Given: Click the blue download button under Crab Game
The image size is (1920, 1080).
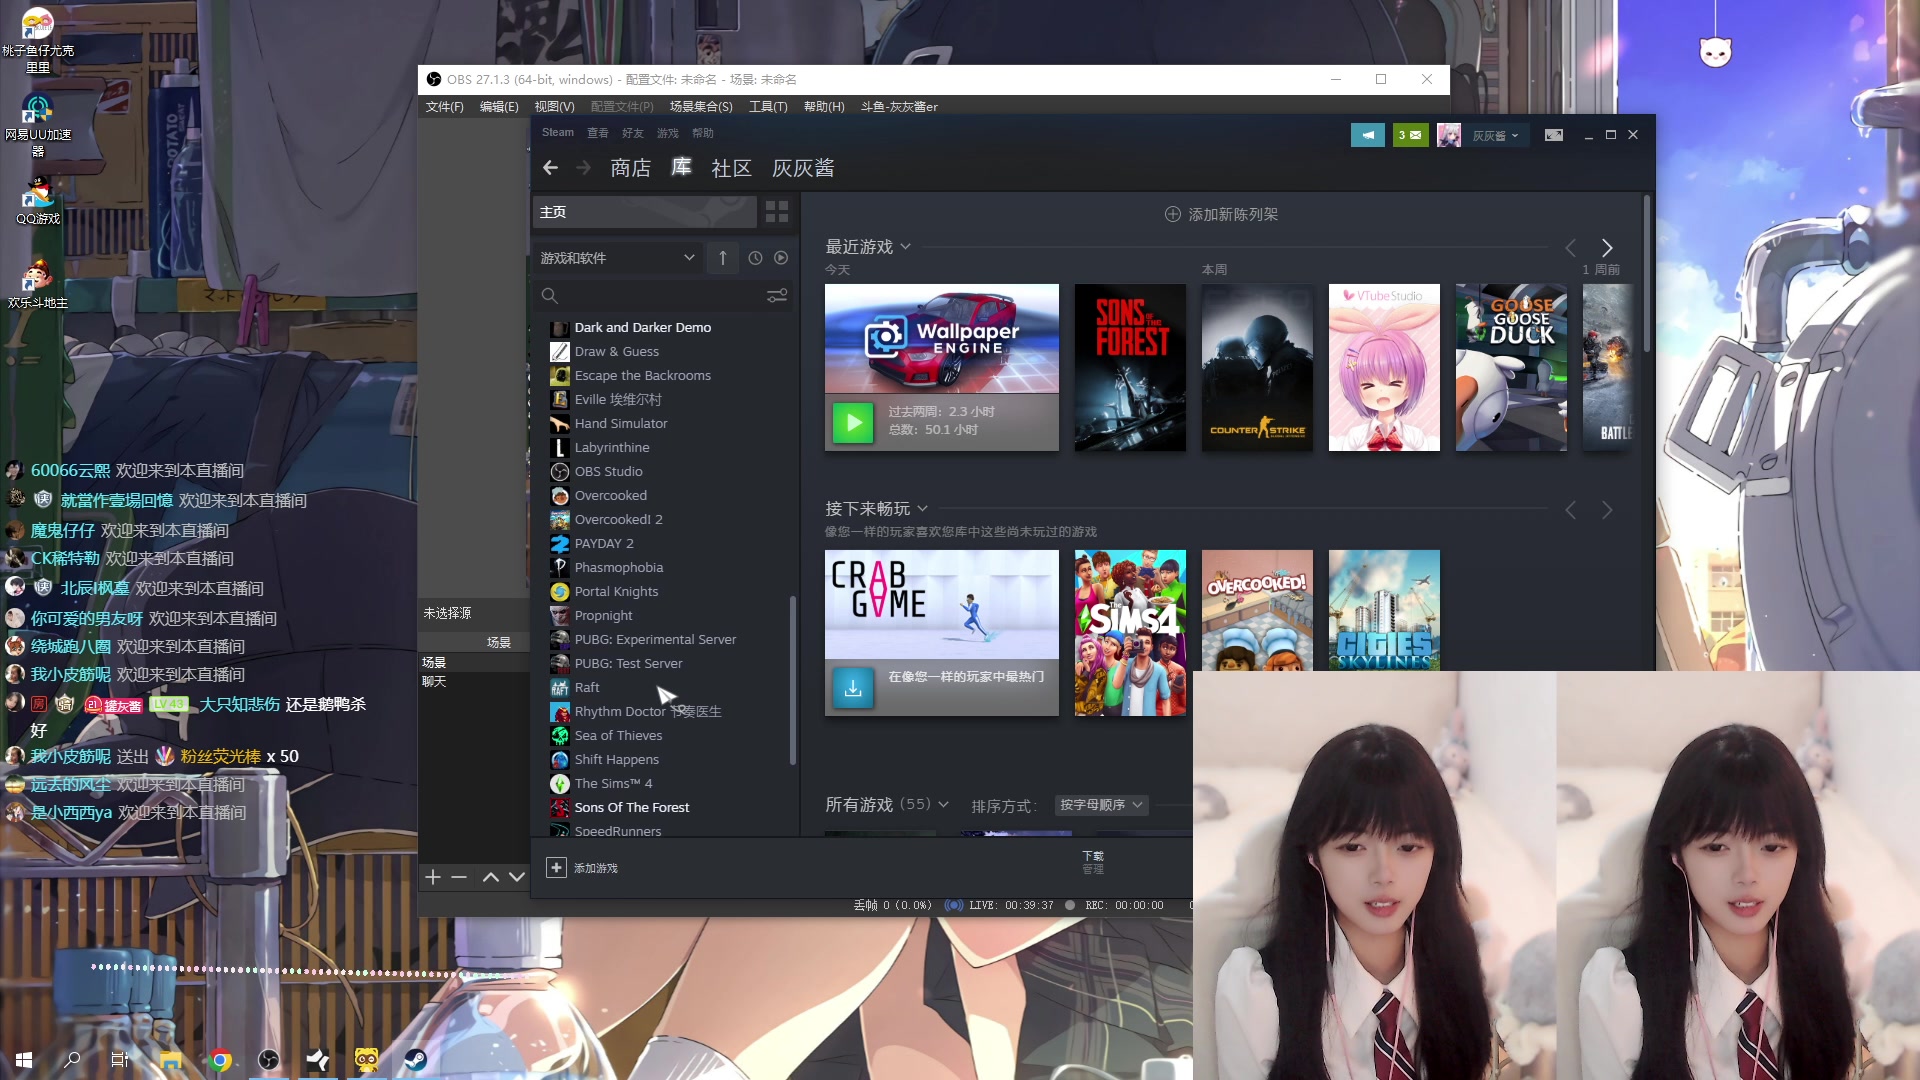Looking at the screenshot, I should 853,688.
